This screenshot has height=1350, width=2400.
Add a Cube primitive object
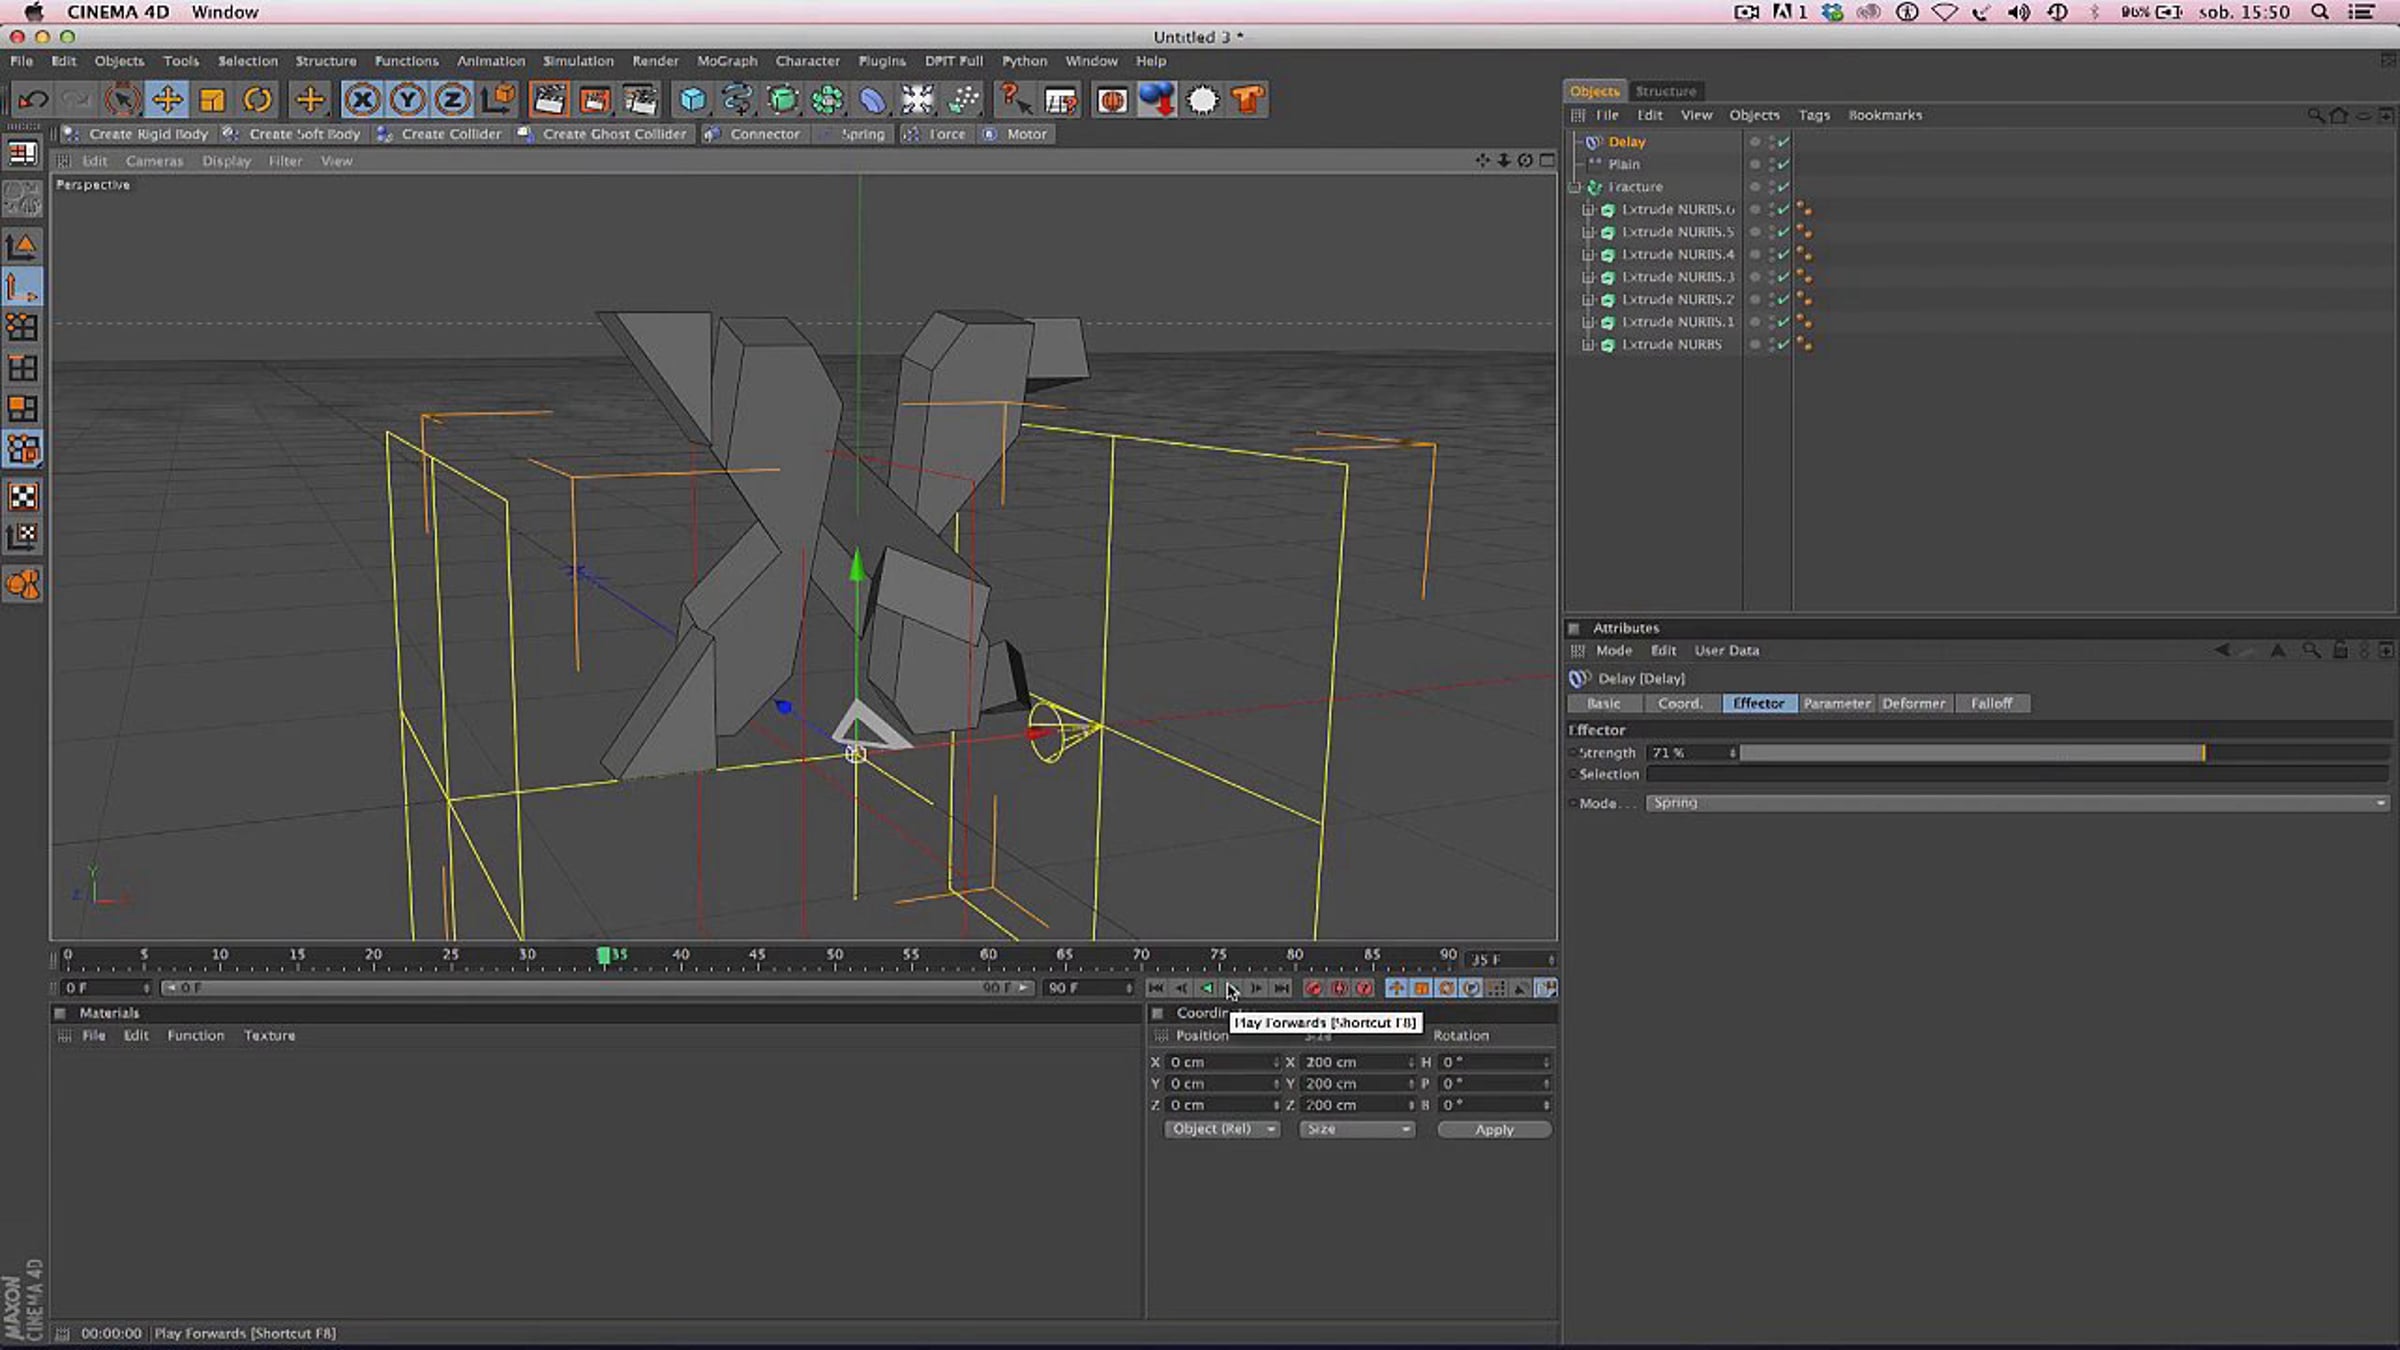click(x=692, y=100)
